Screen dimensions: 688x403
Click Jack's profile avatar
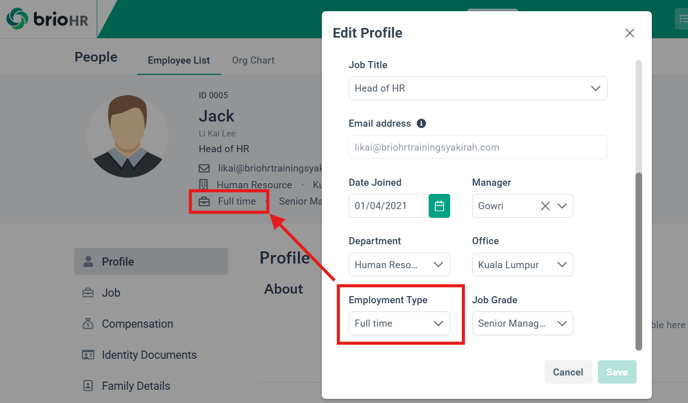click(128, 136)
